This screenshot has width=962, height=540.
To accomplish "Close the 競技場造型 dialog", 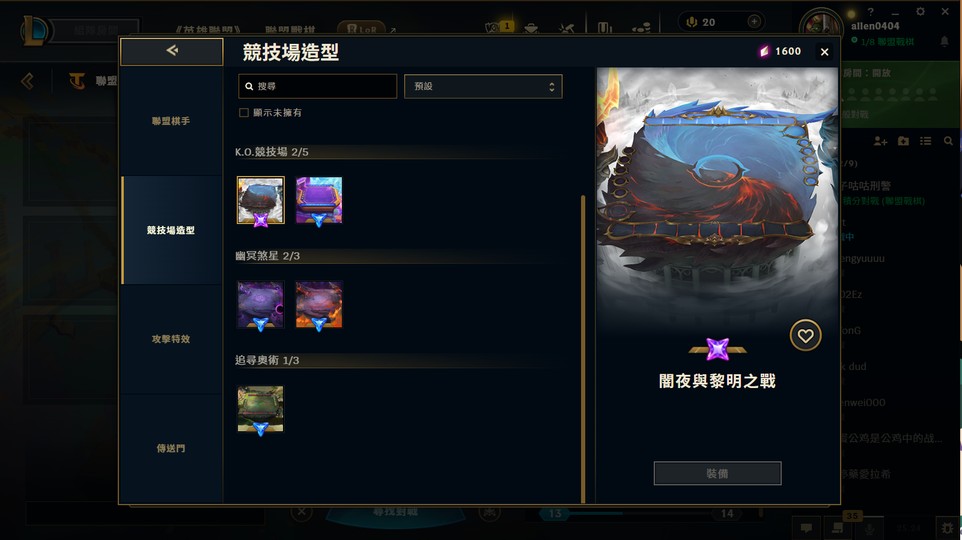I will click(825, 52).
